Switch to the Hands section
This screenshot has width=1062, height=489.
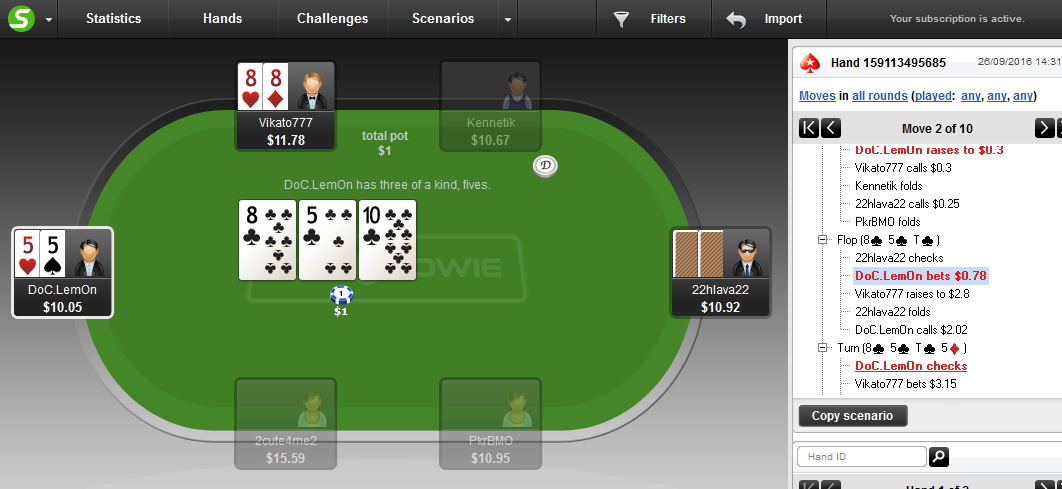222,19
